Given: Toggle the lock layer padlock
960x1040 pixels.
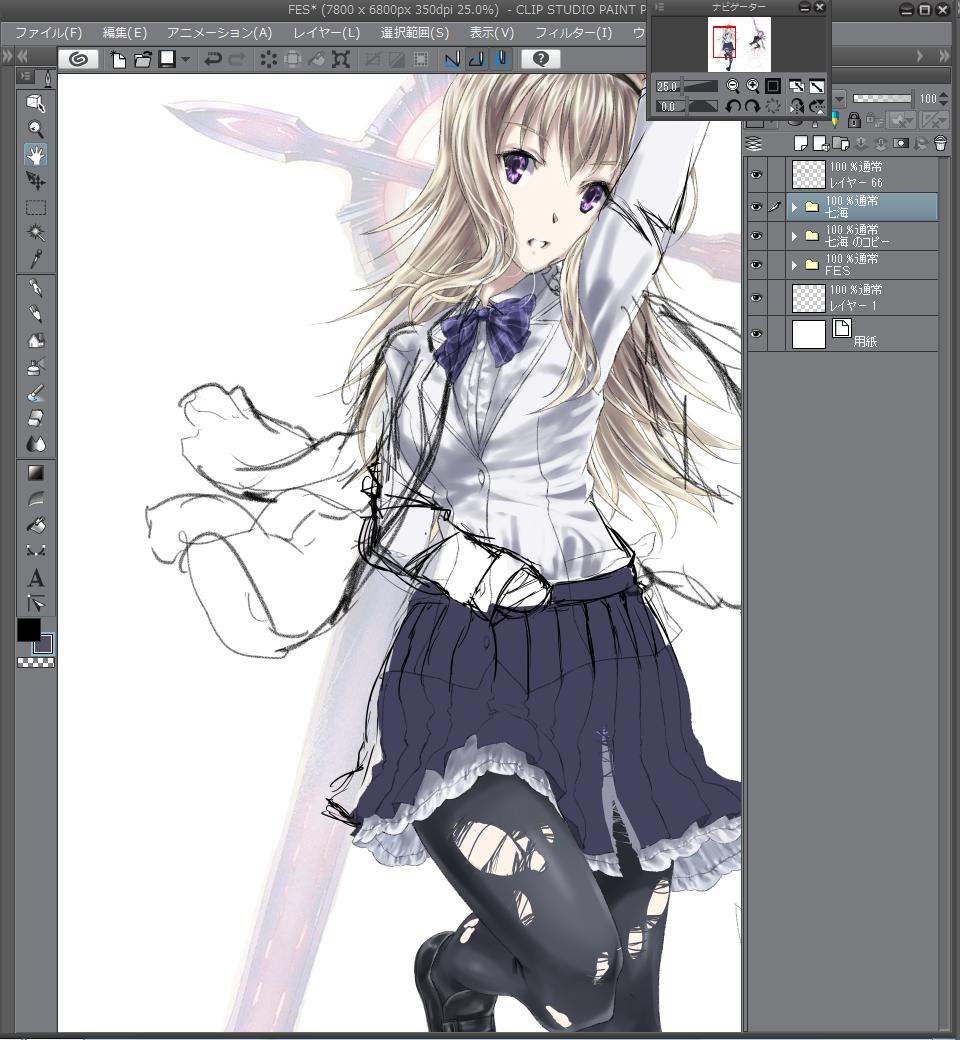Looking at the screenshot, I should point(855,120).
